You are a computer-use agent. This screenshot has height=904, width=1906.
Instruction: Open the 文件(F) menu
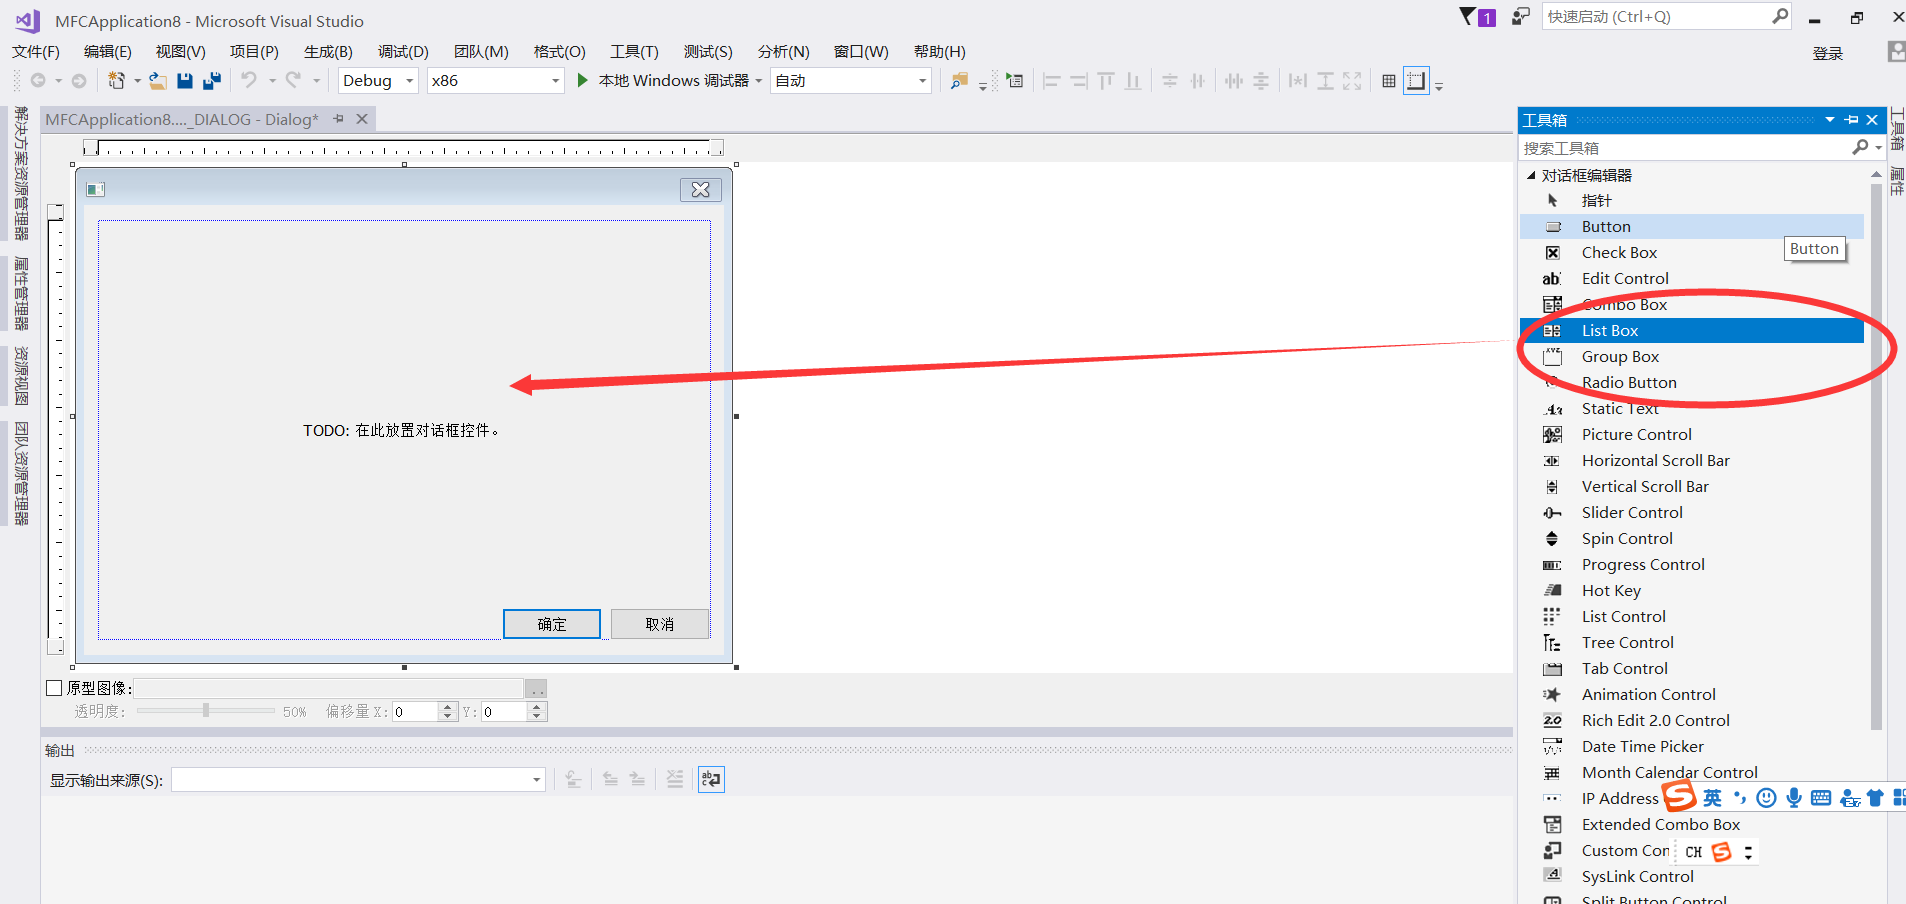pyautogui.click(x=36, y=52)
